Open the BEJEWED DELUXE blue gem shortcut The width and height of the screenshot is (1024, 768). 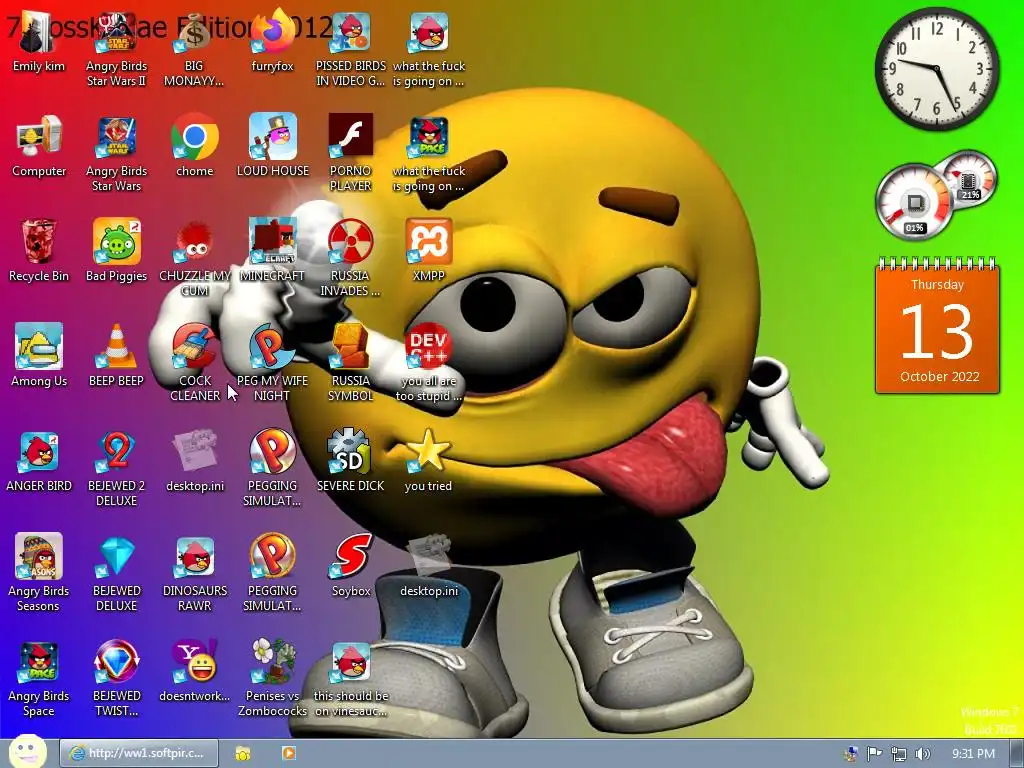116,573
